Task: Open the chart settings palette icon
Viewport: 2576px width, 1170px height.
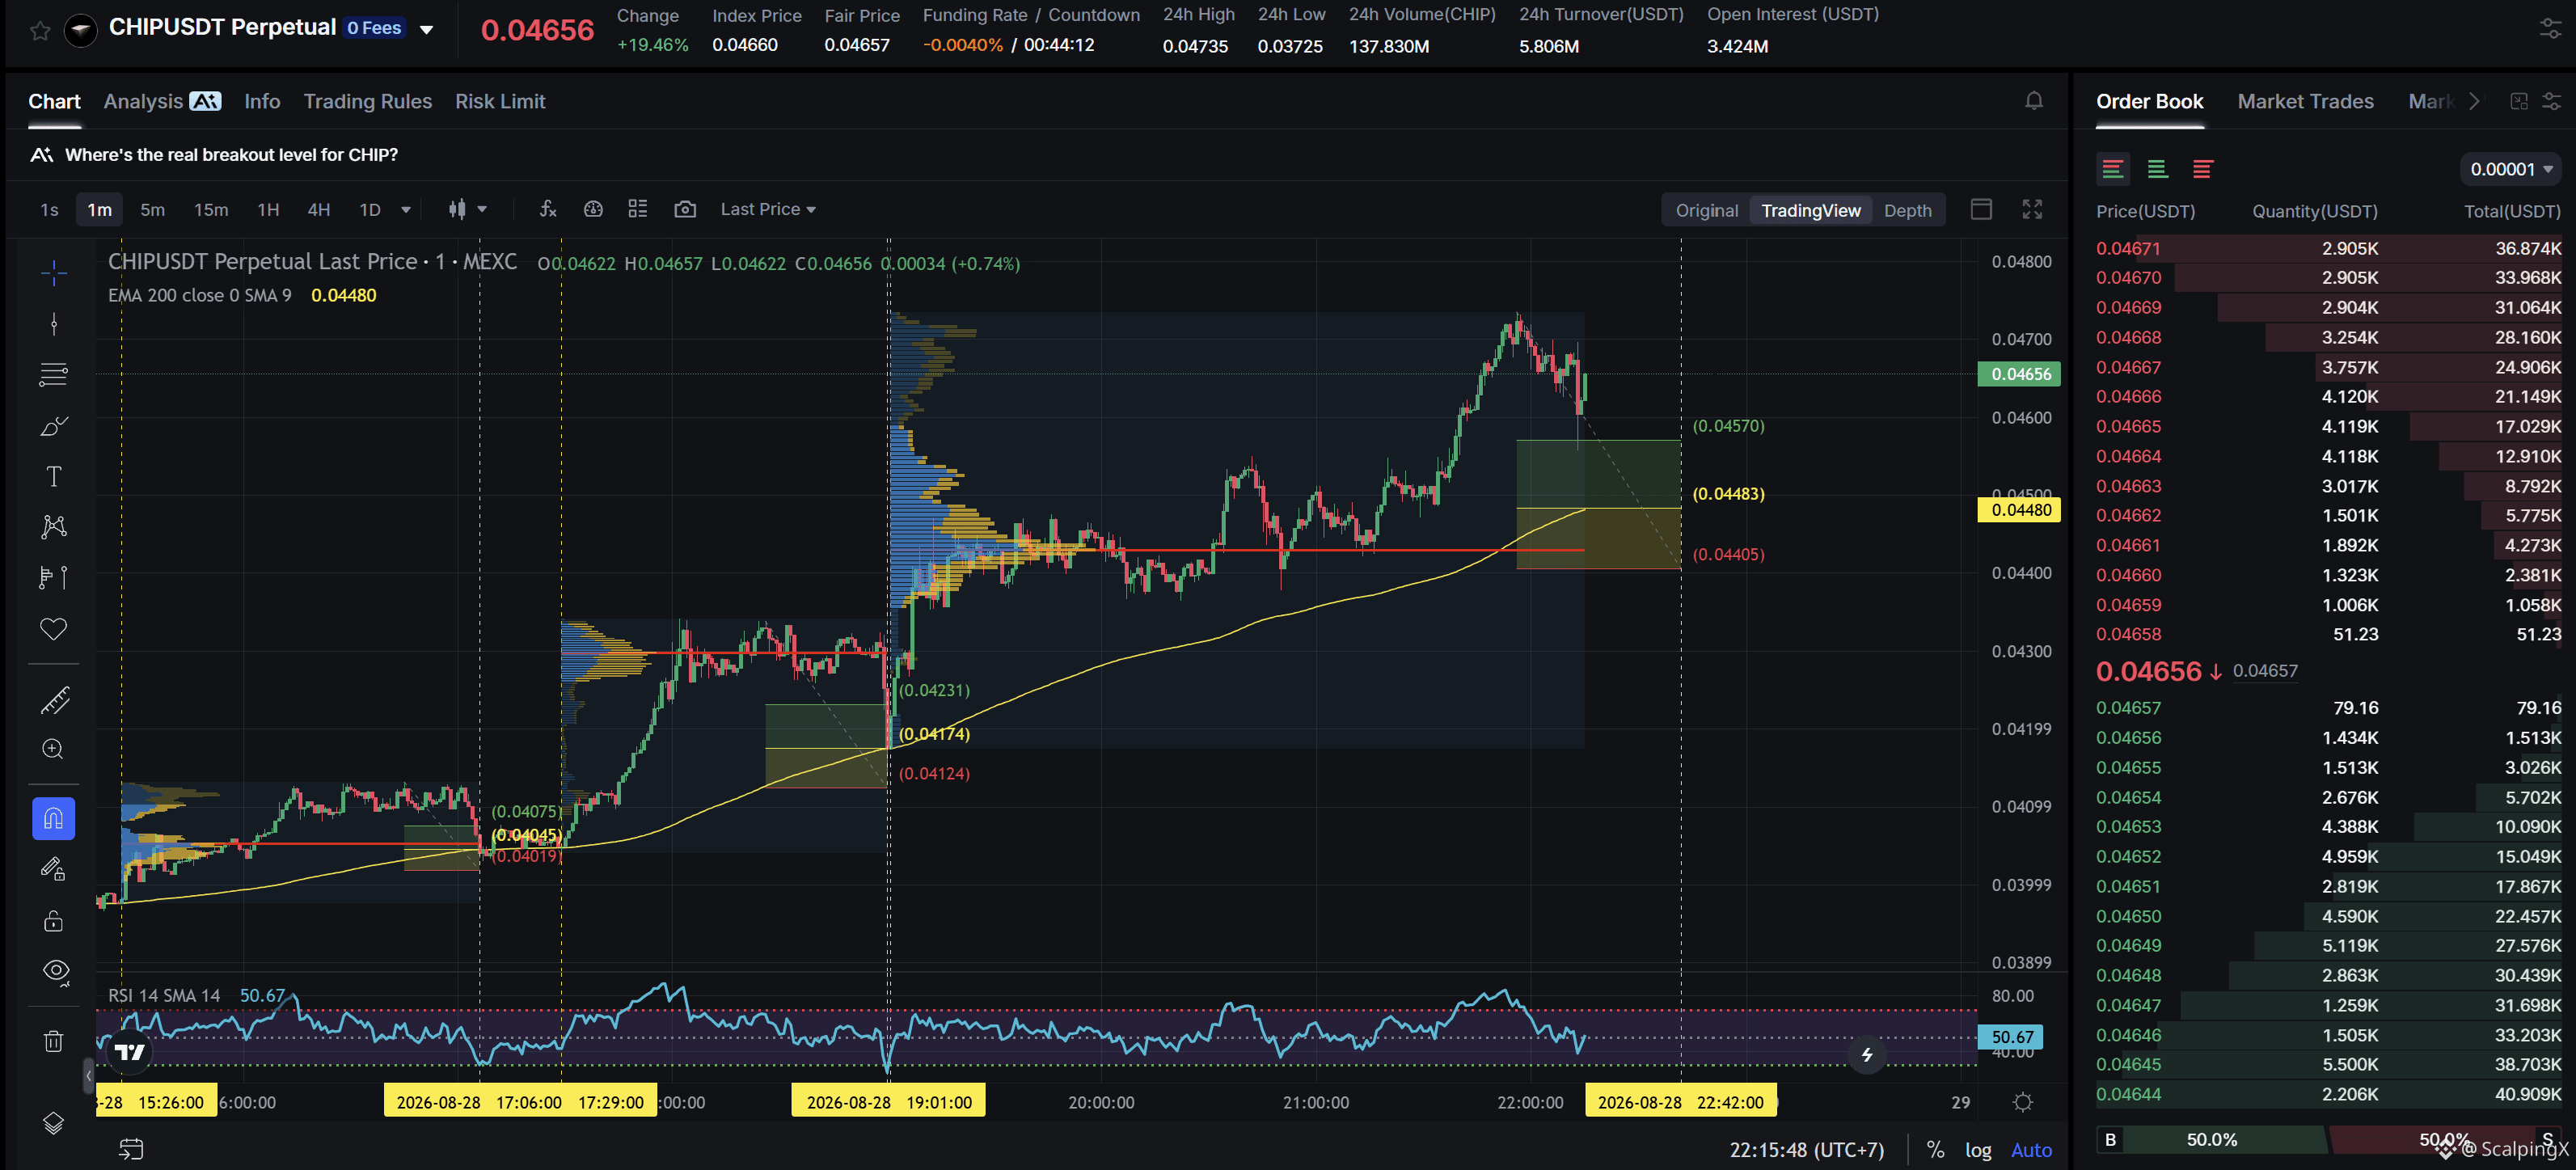Action: 593,209
